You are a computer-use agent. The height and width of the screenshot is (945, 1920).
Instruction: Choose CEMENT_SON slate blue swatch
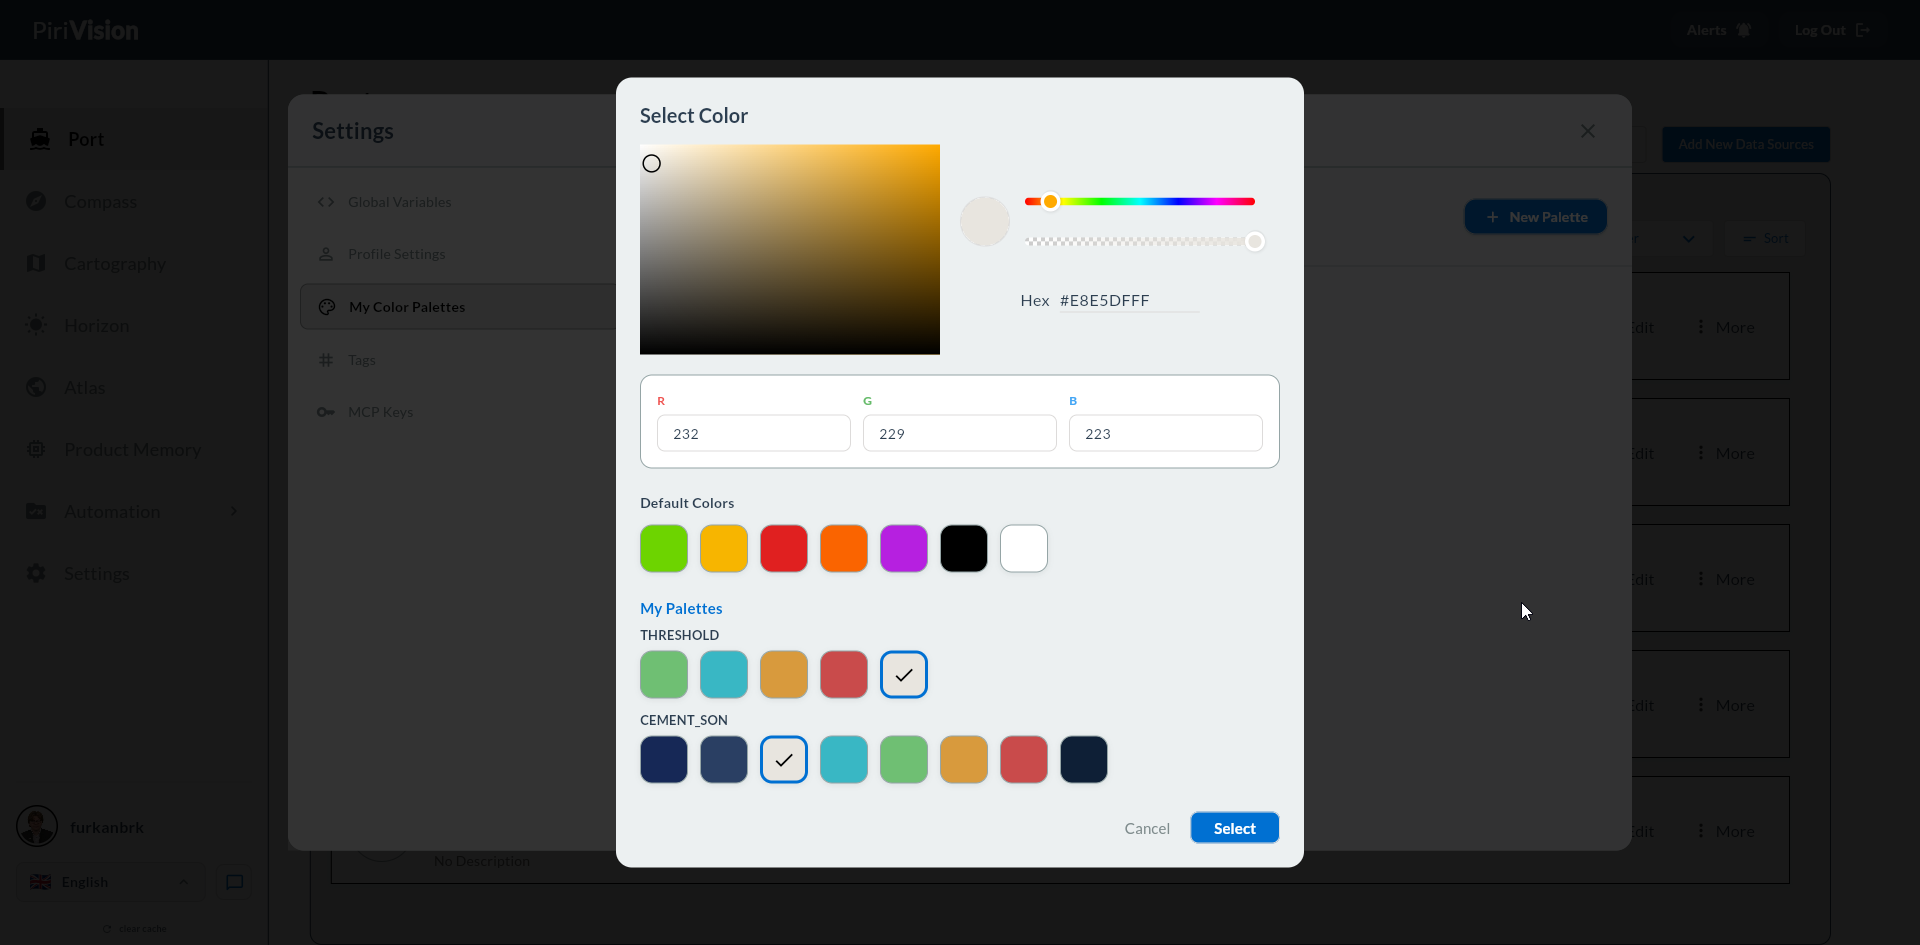[724, 759]
